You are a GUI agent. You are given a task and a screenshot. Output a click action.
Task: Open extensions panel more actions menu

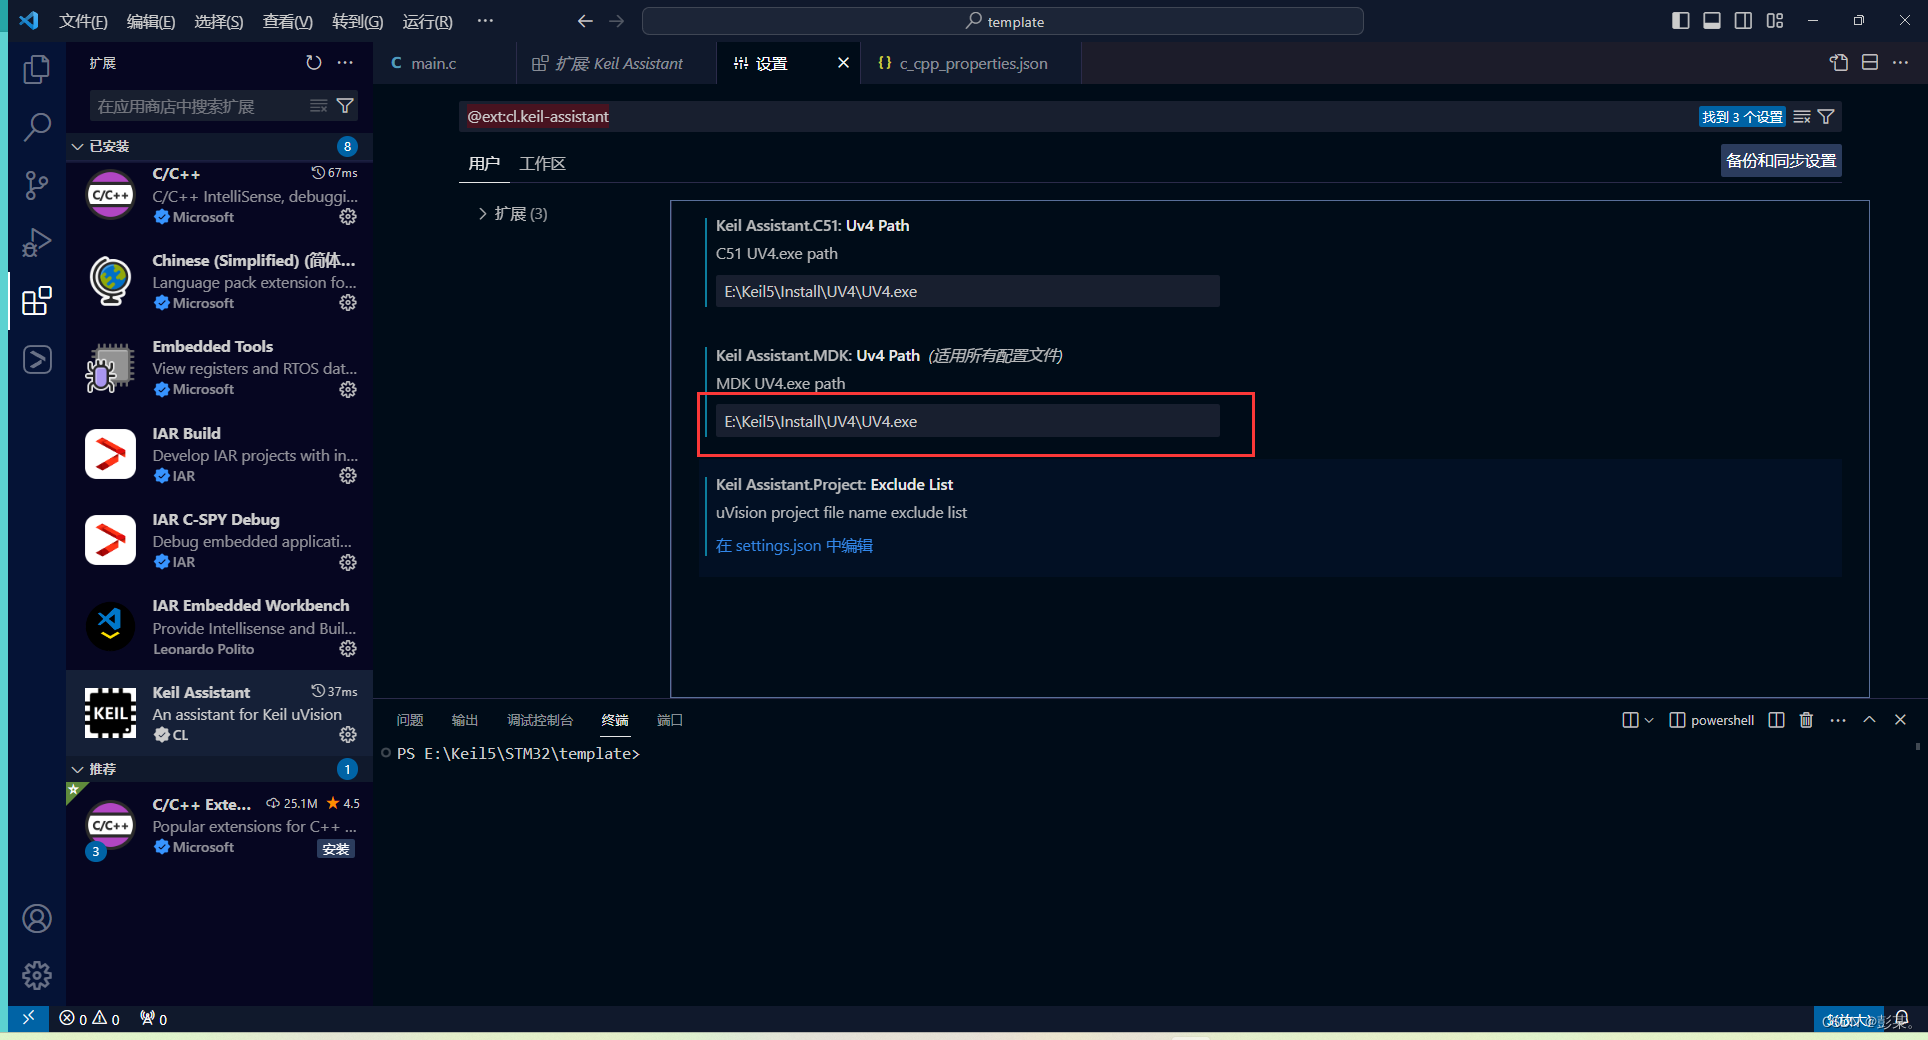[x=345, y=63]
